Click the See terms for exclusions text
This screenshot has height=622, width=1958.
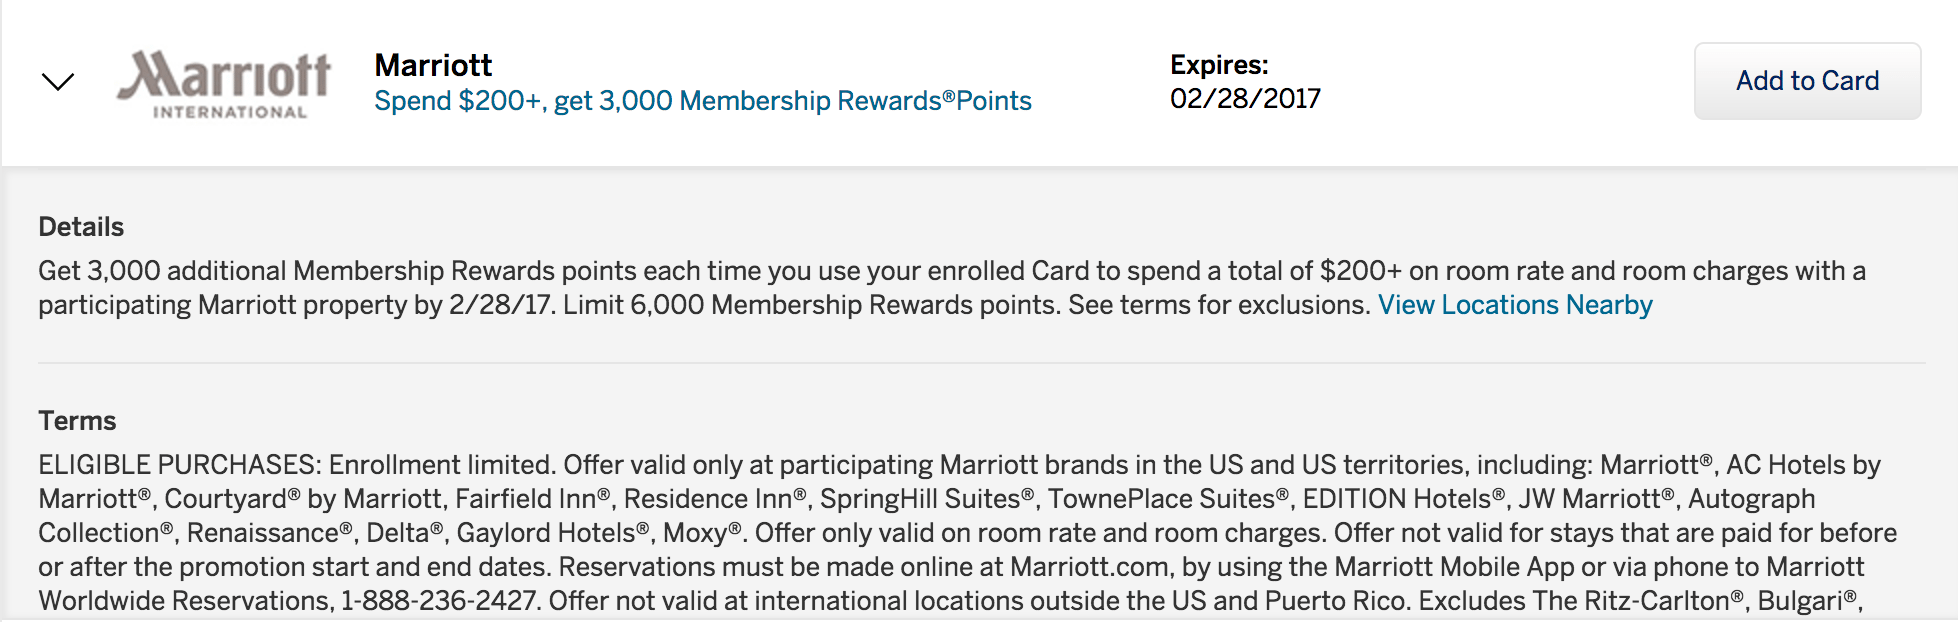(1219, 305)
